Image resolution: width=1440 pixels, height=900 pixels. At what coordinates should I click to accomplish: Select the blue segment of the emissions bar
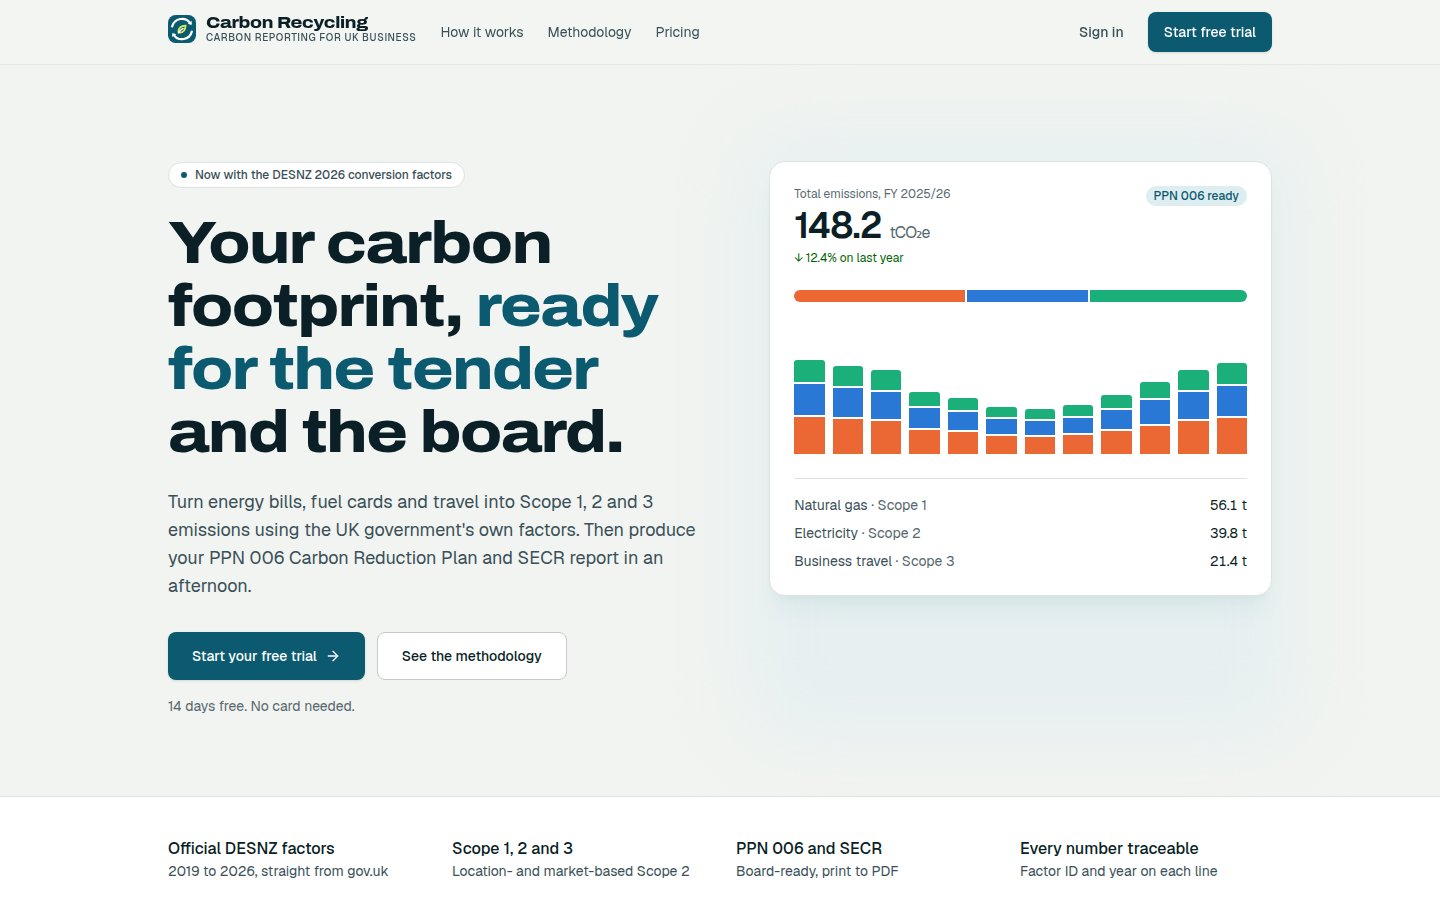click(1027, 296)
